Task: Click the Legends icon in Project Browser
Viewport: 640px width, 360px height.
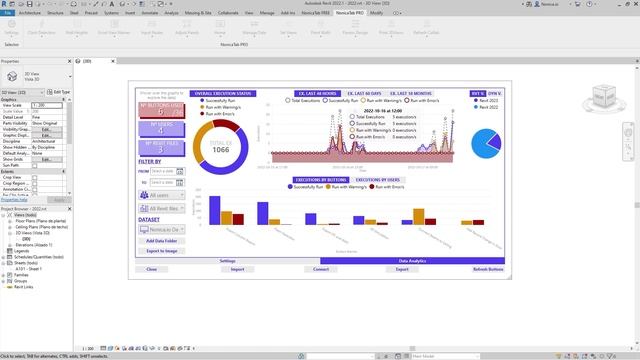Action: pos(10,251)
